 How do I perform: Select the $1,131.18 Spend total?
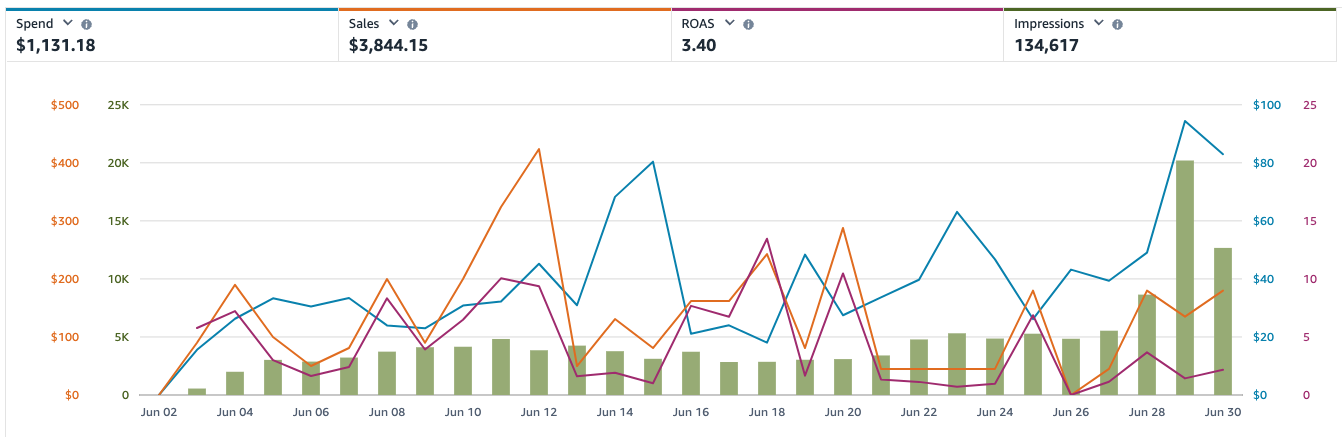[56, 45]
